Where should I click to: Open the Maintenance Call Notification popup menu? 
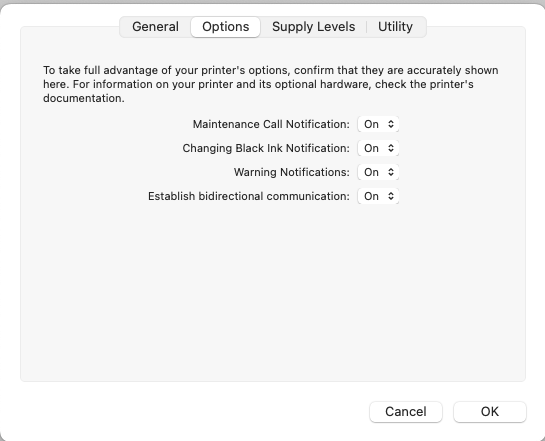(378, 124)
